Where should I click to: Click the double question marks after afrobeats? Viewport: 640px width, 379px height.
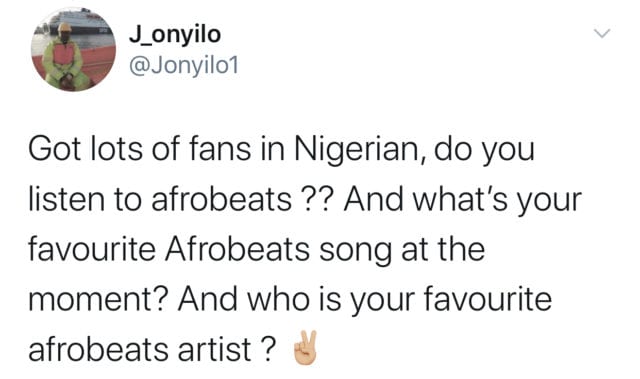pos(317,199)
